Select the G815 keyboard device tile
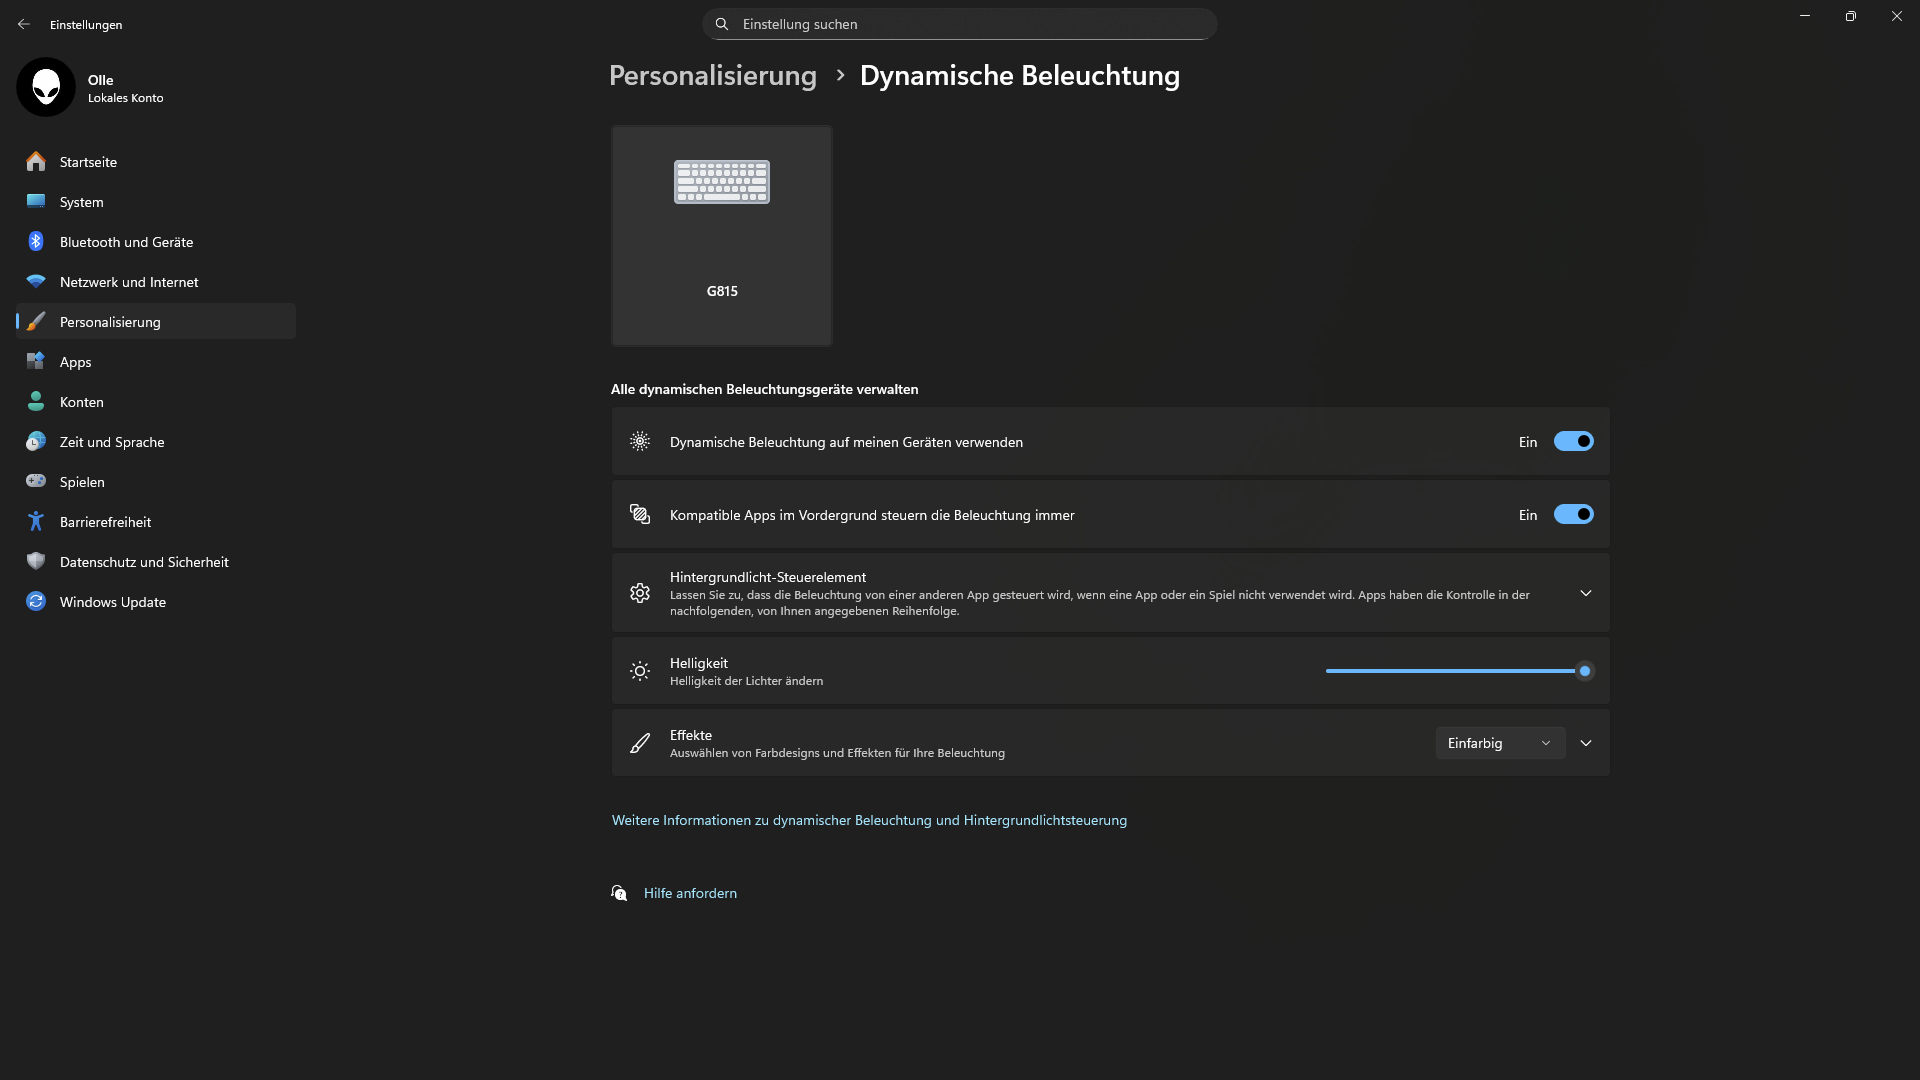This screenshot has height=1080, width=1920. click(x=722, y=236)
